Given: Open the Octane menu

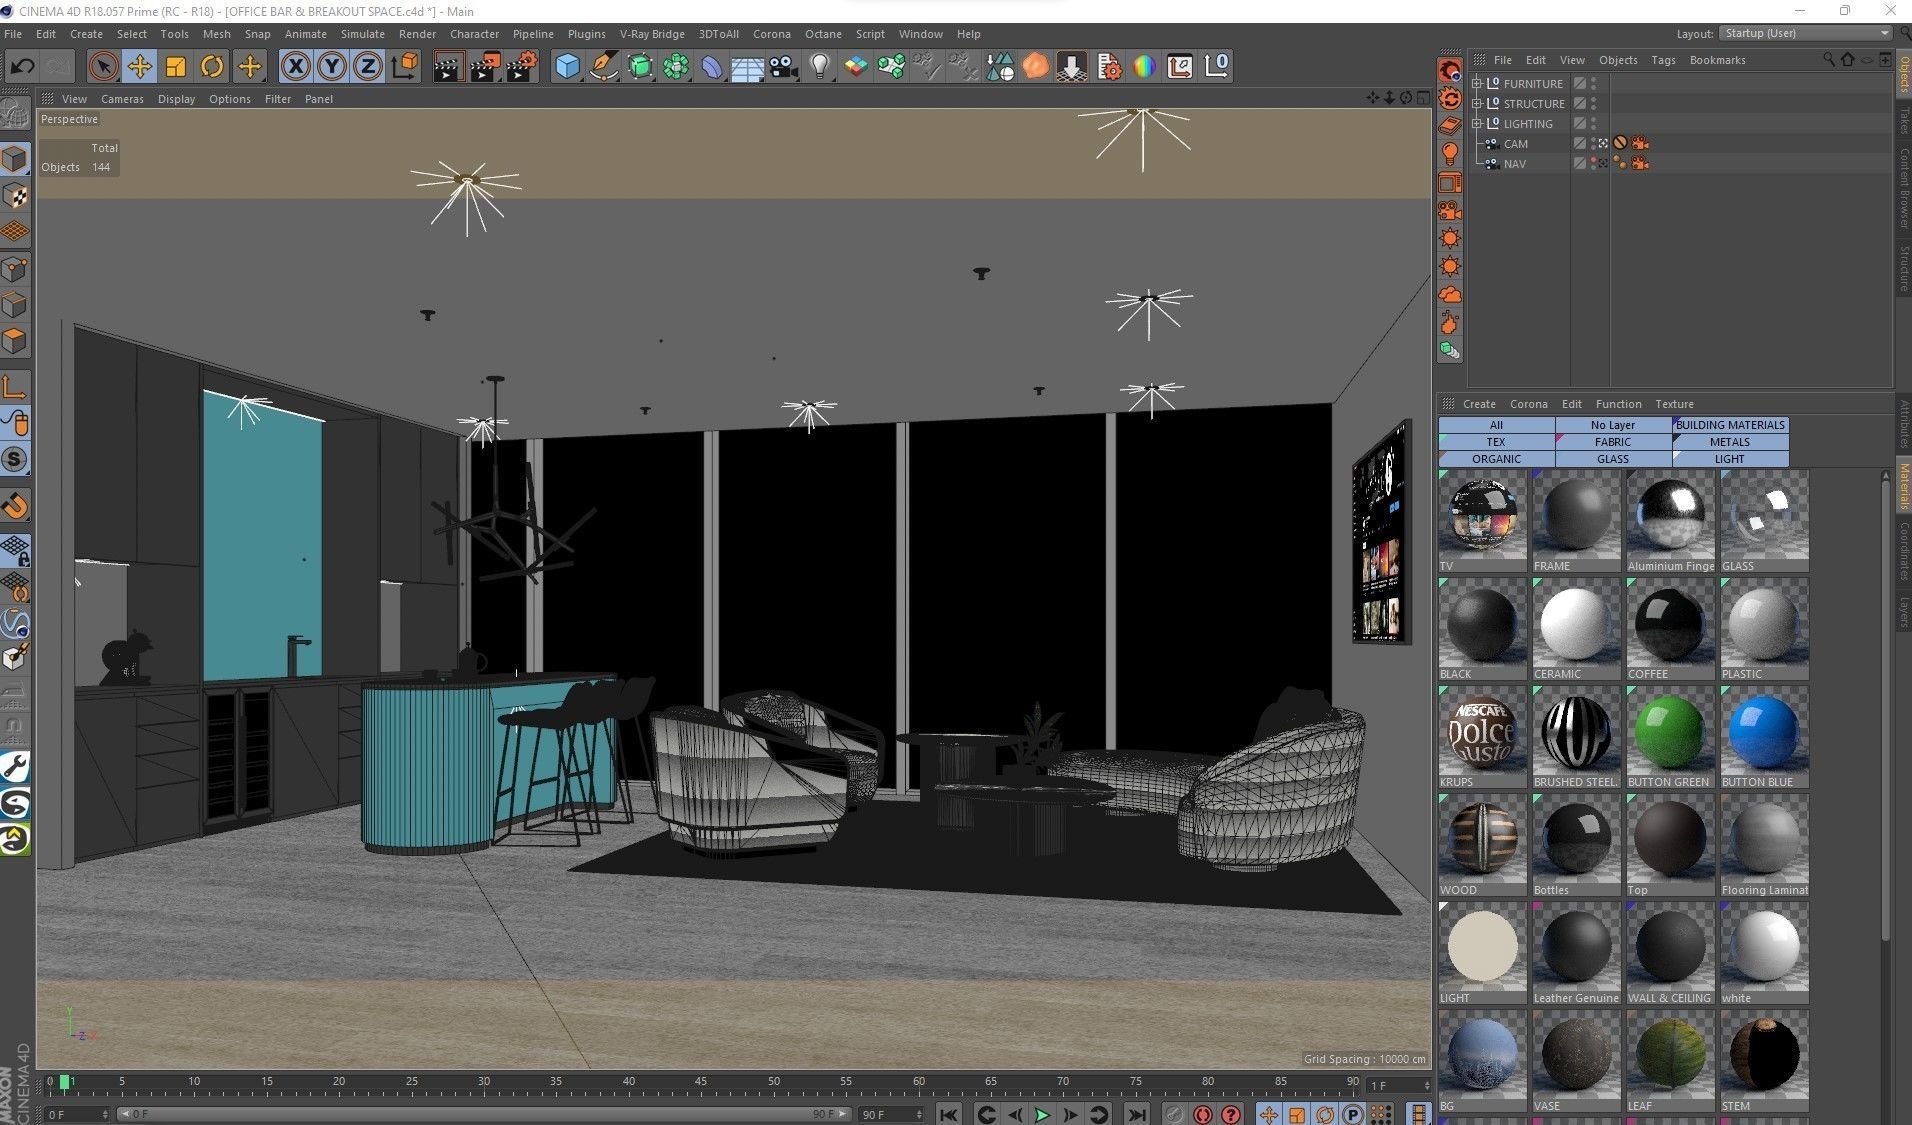Looking at the screenshot, I should [x=823, y=34].
